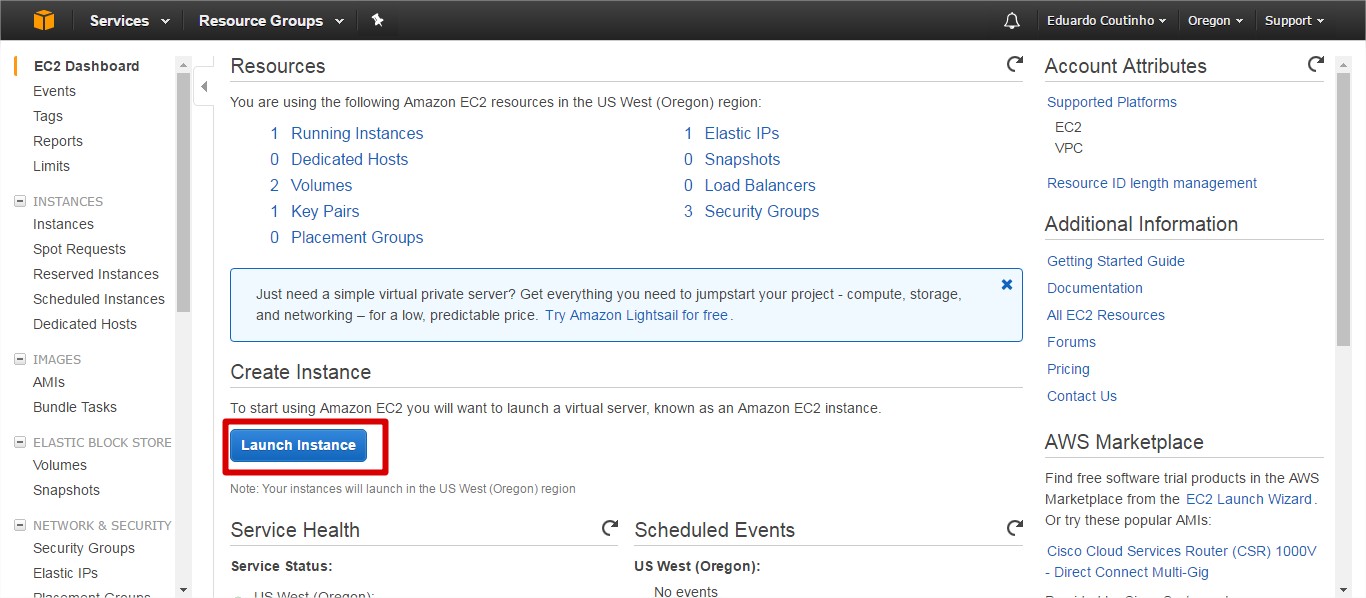Collapse the IMAGES sidebar section

coord(20,359)
